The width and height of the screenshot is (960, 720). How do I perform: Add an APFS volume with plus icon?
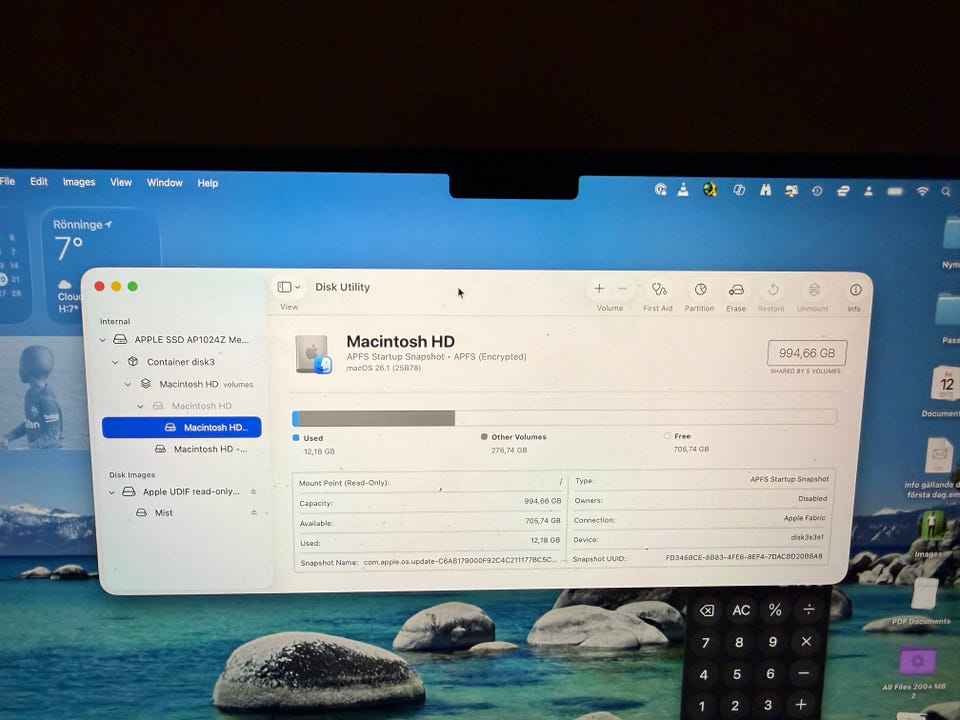pyautogui.click(x=599, y=289)
